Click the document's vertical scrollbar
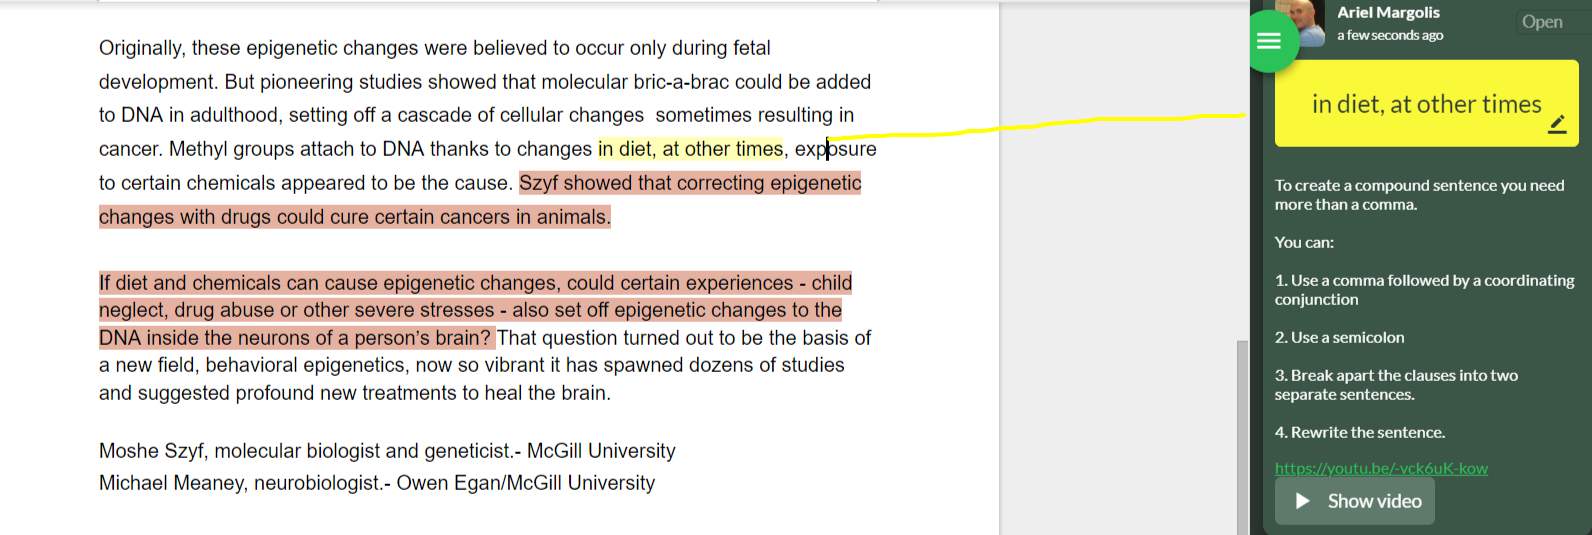1592x535 pixels. (1242, 430)
